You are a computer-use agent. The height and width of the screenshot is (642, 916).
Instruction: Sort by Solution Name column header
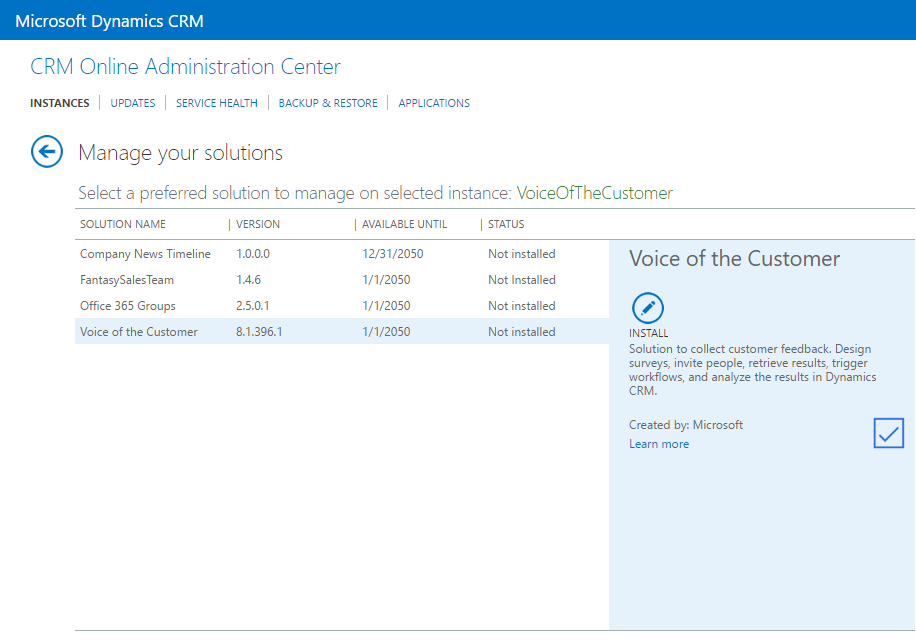pyautogui.click(x=123, y=224)
